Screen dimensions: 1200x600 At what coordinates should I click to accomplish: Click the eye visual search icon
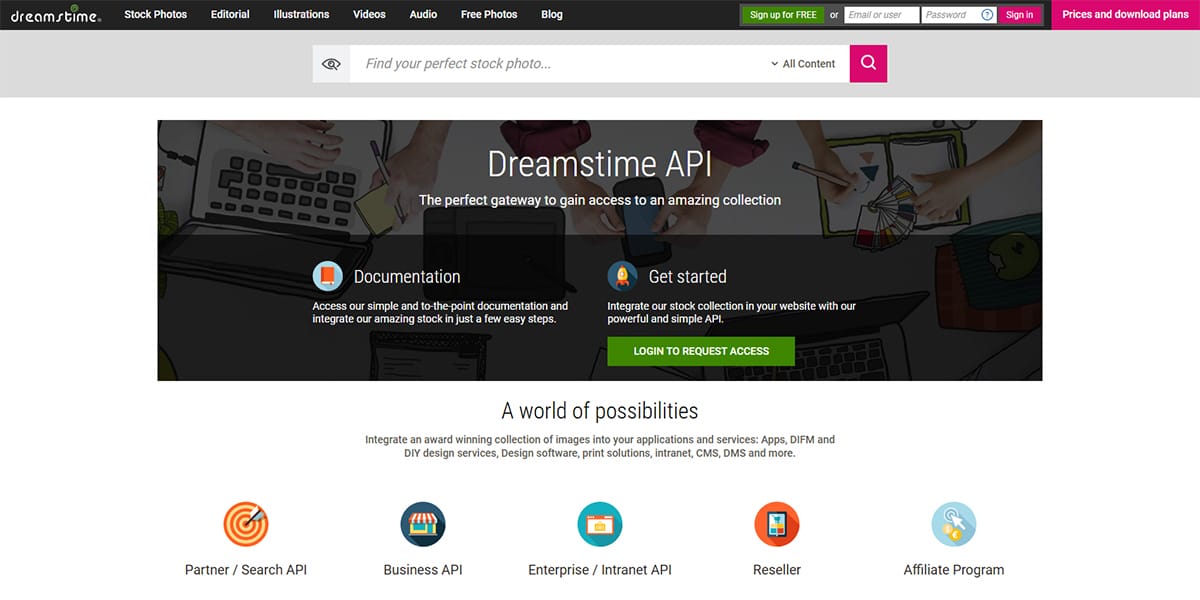click(x=331, y=64)
